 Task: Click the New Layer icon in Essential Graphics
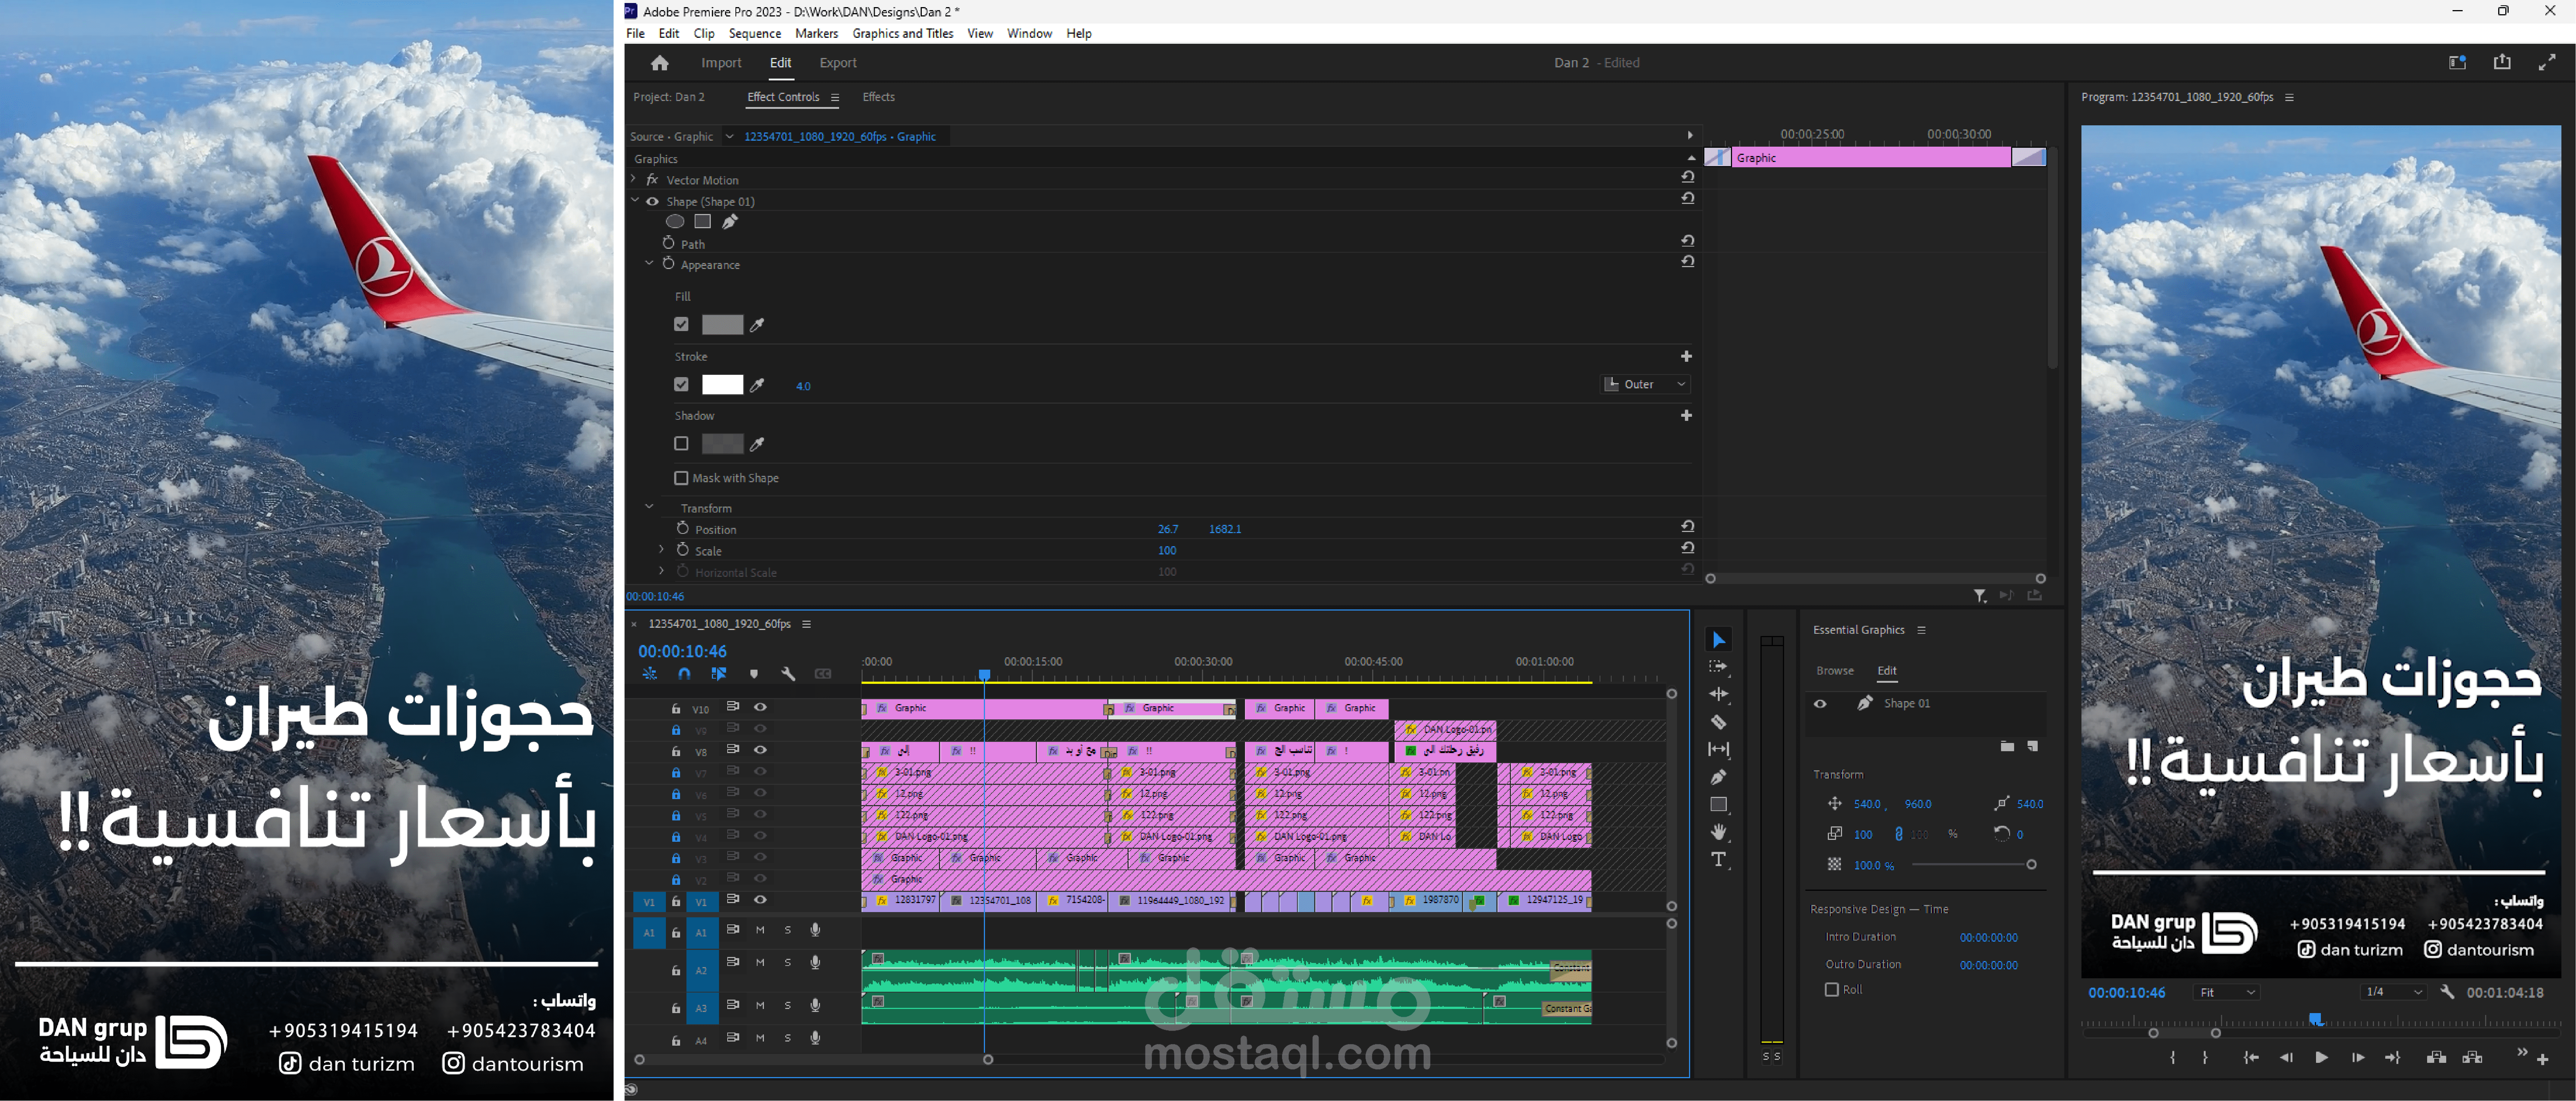click(x=2033, y=746)
